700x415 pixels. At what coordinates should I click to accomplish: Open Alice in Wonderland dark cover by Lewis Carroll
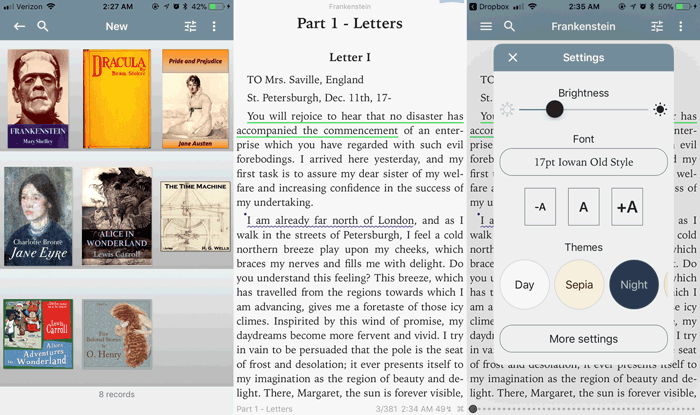(117, 216)
